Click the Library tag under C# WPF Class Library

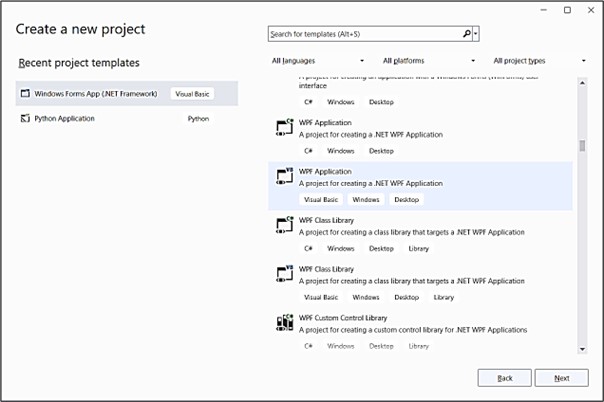(x=419, y=249)
